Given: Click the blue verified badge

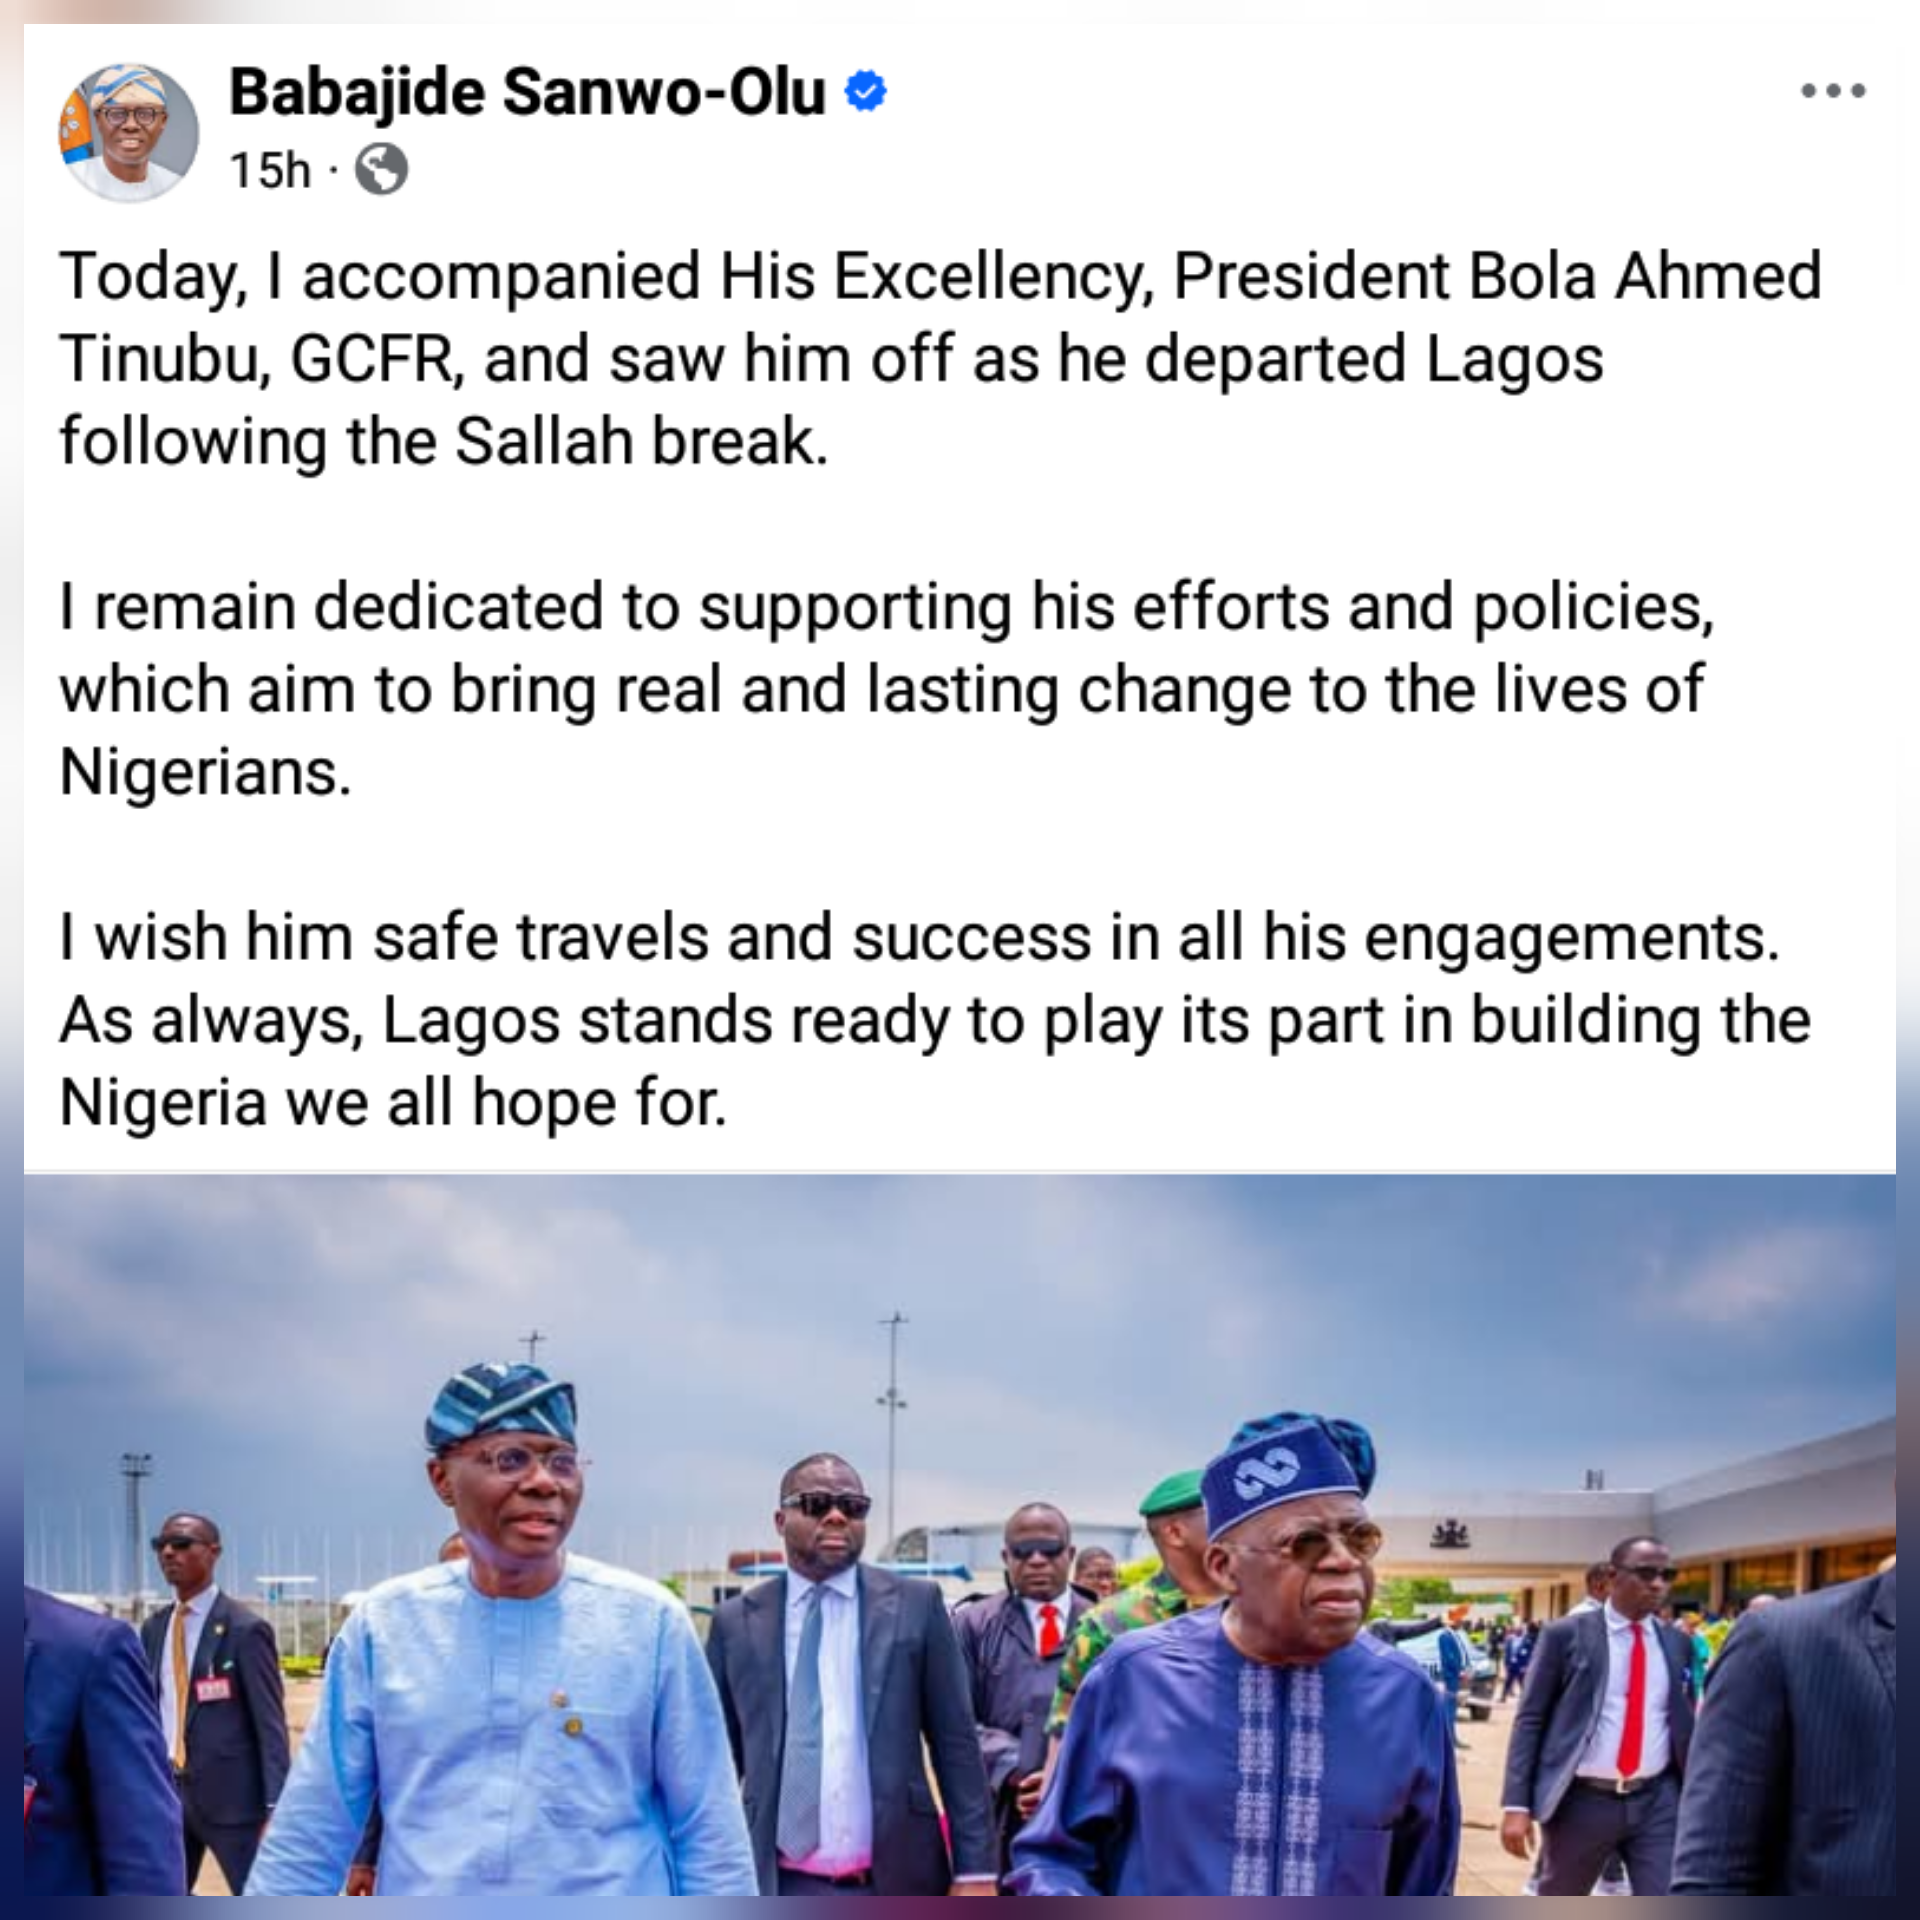Looking at the screenshot, I should [x=866, y=93].
